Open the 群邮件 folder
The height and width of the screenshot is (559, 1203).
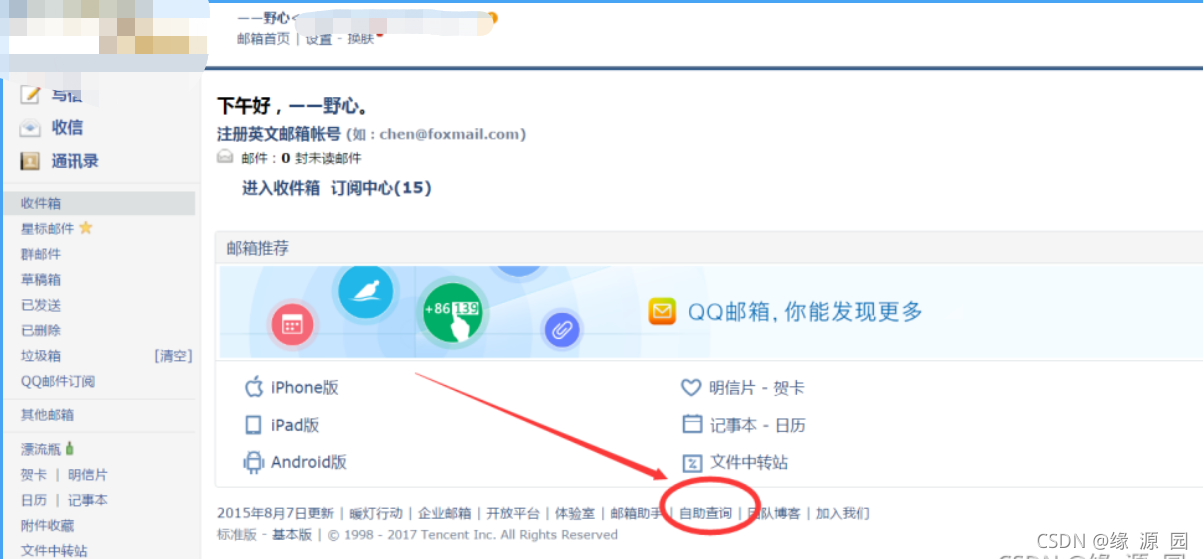41,254
